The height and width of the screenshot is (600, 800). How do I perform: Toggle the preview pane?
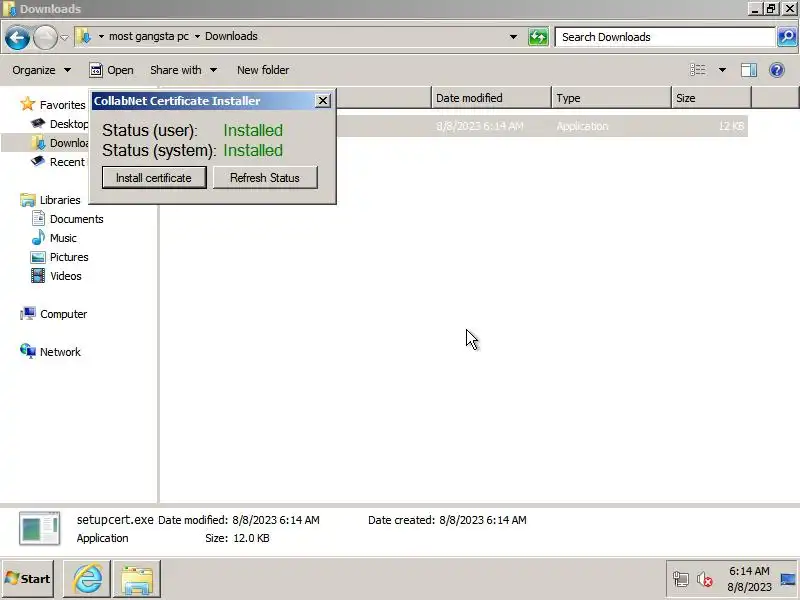(749, 70)
